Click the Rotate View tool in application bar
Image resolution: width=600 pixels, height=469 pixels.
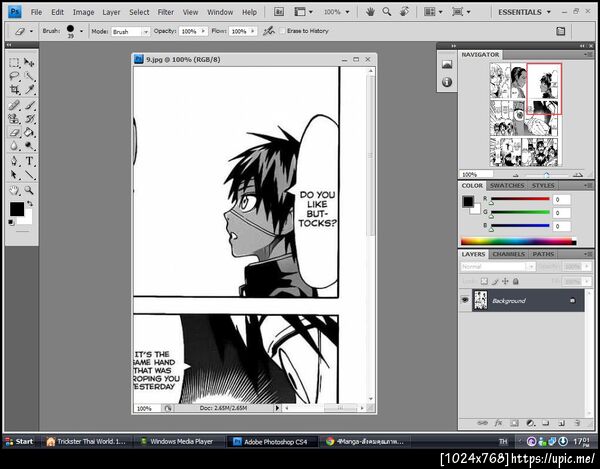pyautogui.click(x=404, y=12)
